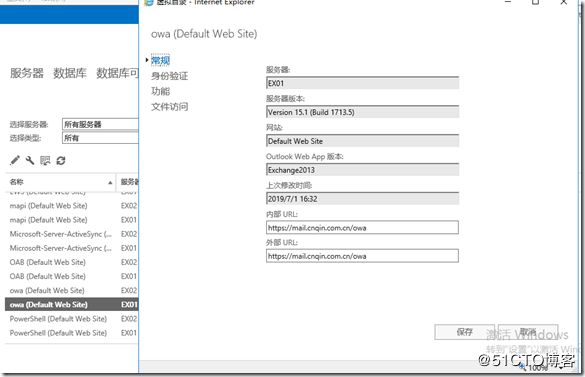Select PowerShell (Default Web Site) EX02 row
This screenshot has width=585, height=377.
pos(72,319)
